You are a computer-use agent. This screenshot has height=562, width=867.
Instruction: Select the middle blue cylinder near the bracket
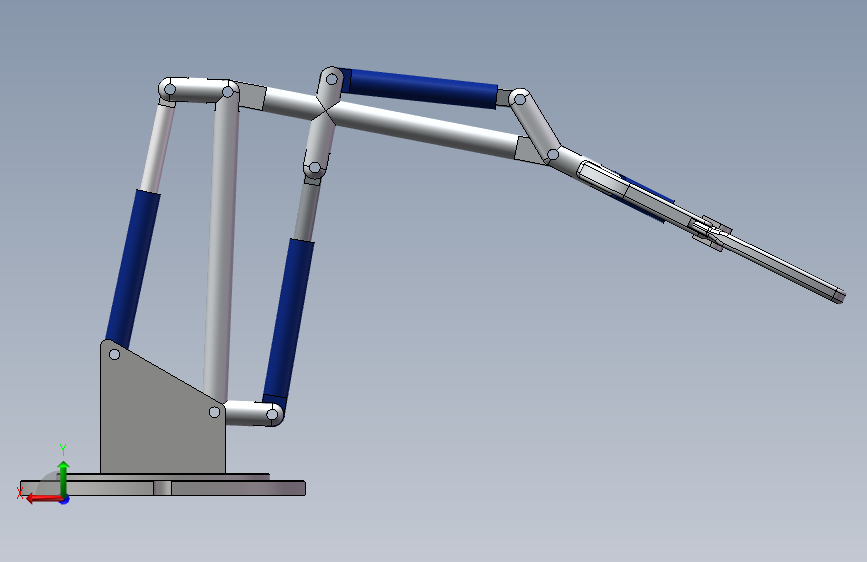pos(288,323)
